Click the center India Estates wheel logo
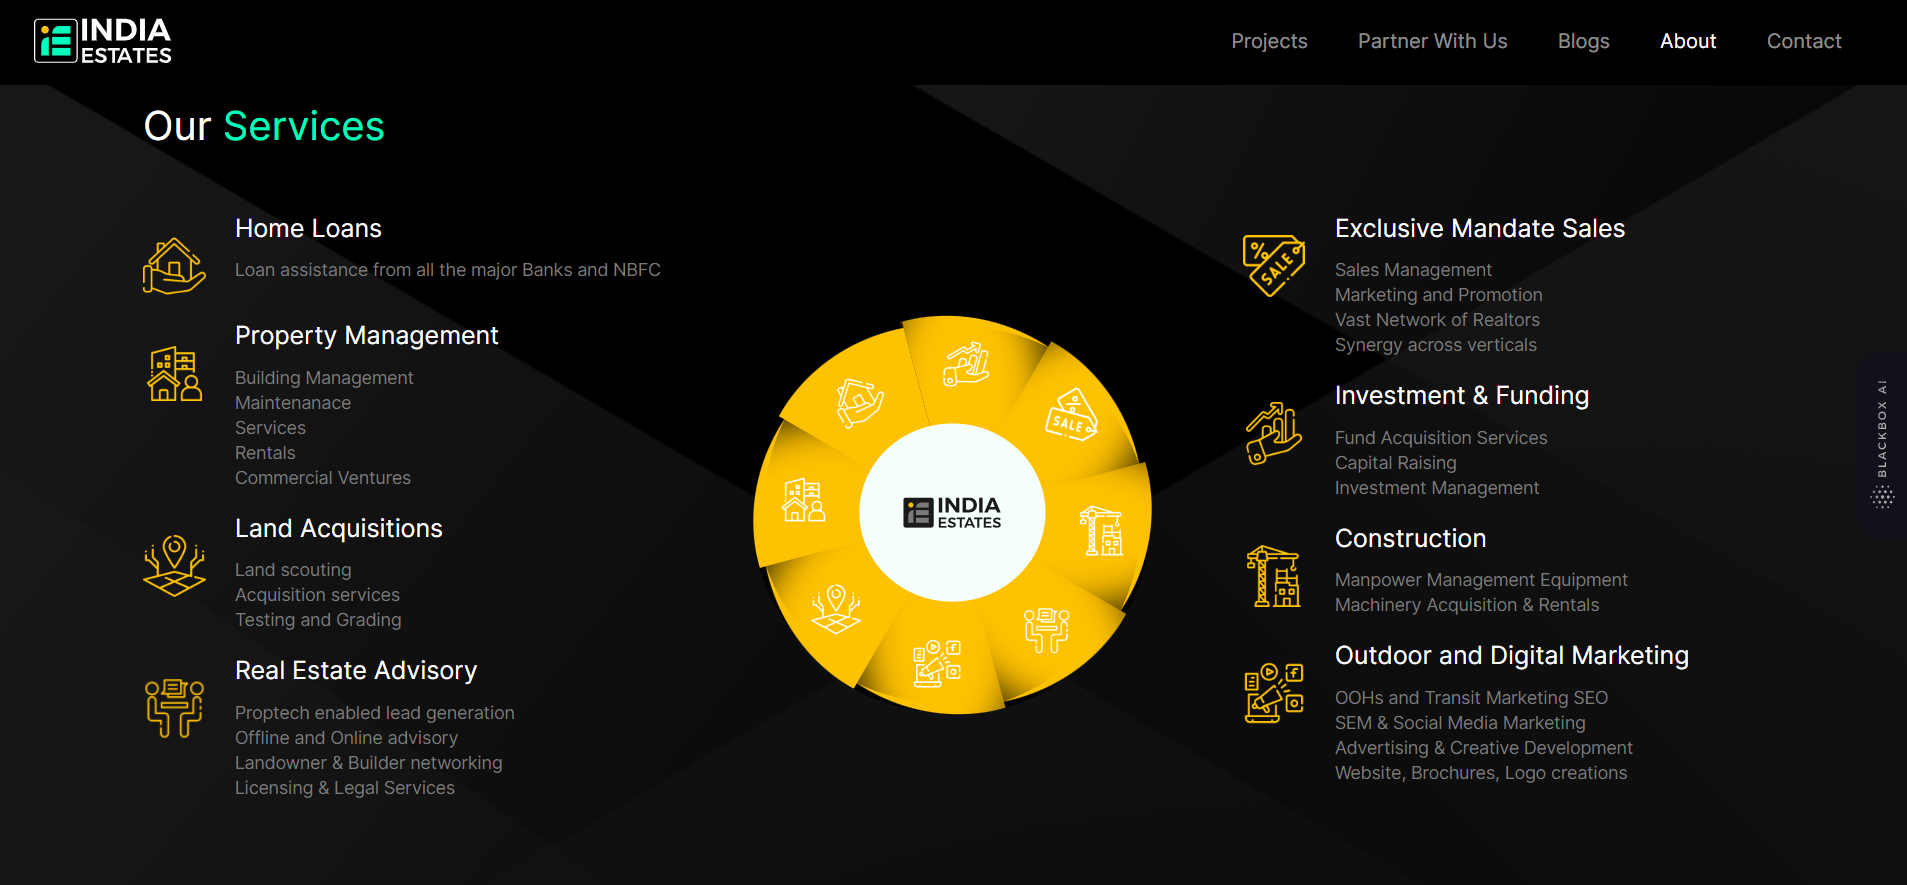1907x885 pixels. [952, 513]
